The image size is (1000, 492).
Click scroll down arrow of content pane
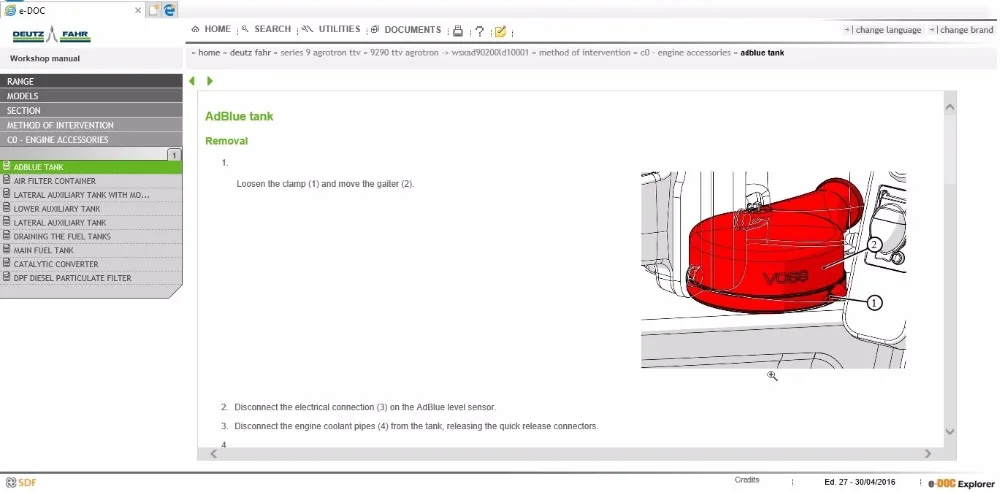click(950, 432)
